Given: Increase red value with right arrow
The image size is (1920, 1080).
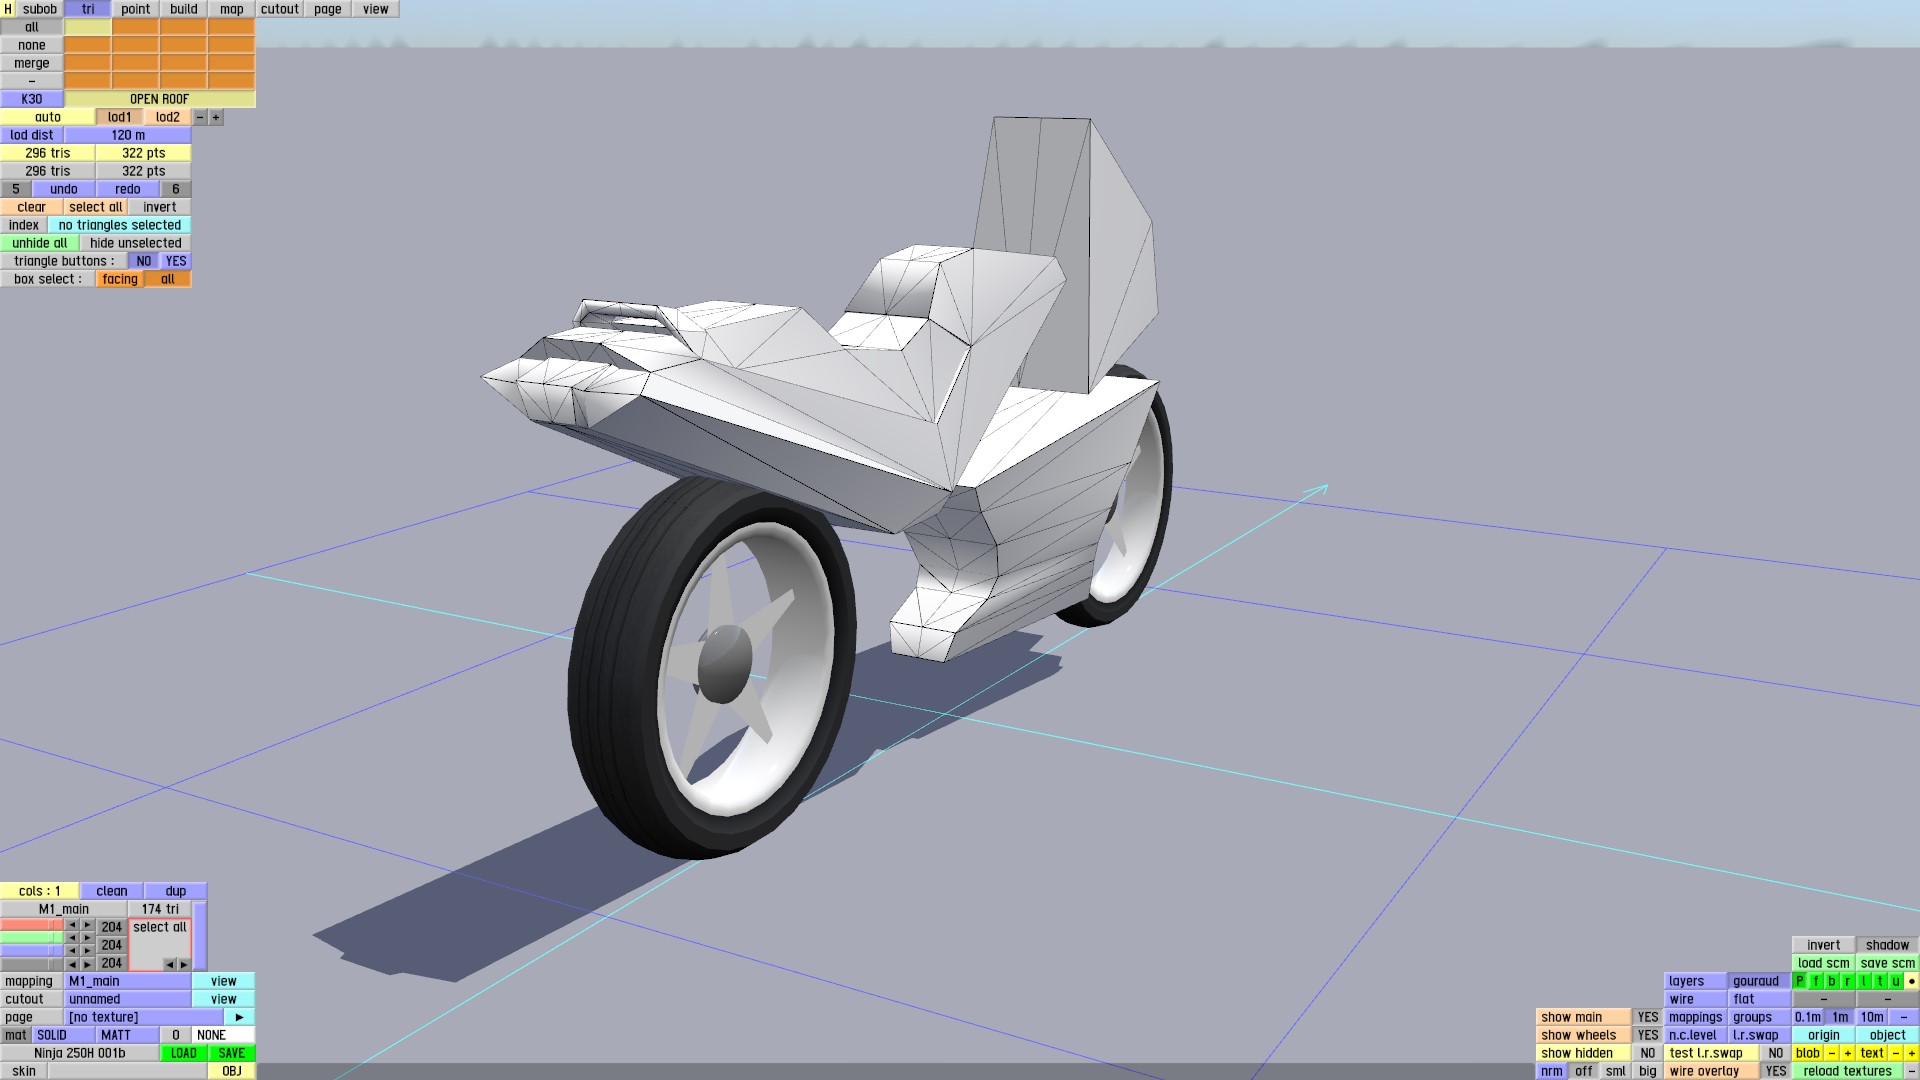Looking at the screenshot, I should click(88, 926).
